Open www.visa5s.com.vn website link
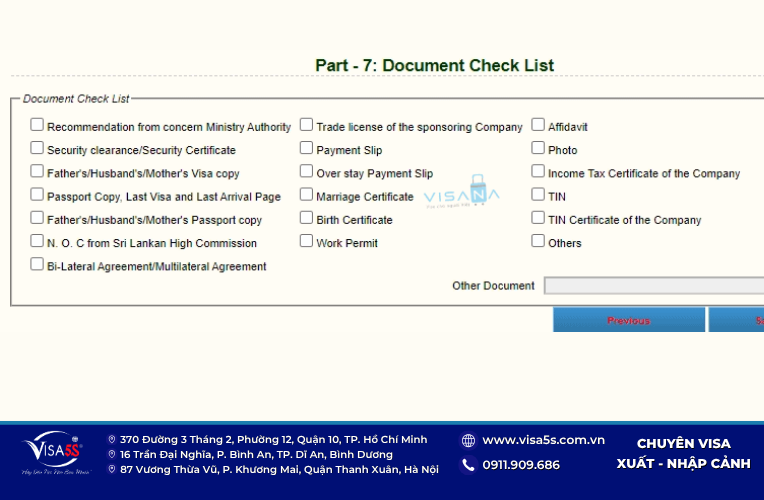764x500 pixels. click(x=543, y=440)
